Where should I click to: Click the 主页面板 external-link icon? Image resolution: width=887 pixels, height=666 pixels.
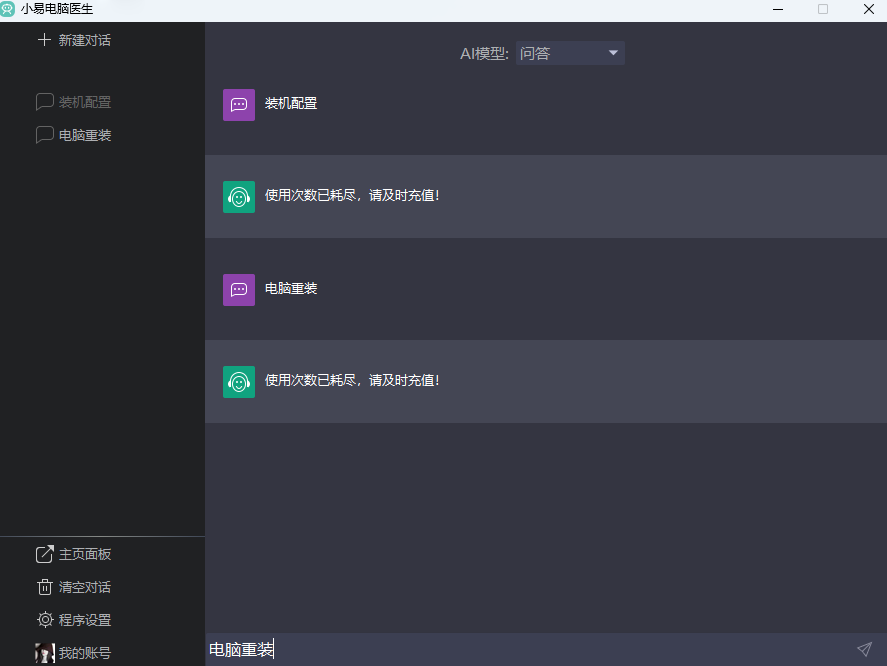(x=44, y=554)
